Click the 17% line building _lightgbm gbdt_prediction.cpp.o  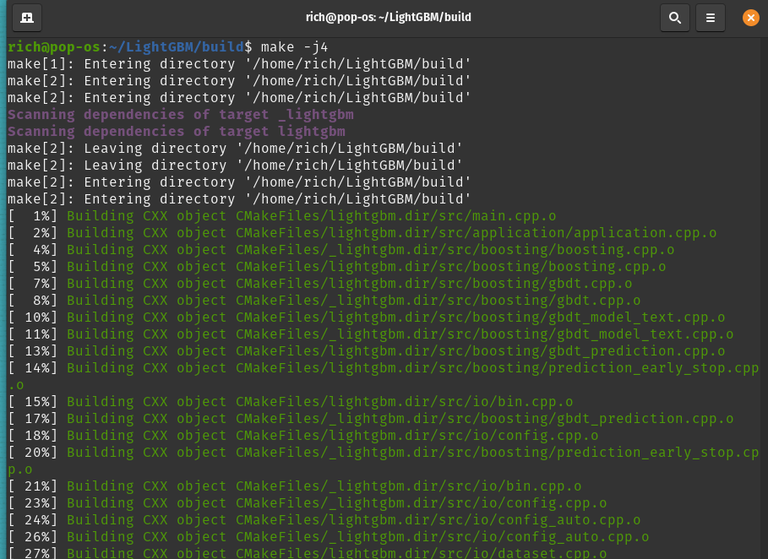click(x=370, y=419)
